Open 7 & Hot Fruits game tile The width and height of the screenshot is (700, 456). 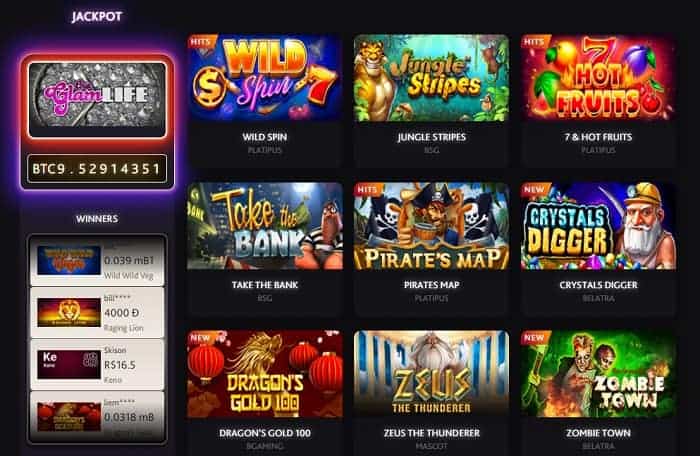(598, 78)
